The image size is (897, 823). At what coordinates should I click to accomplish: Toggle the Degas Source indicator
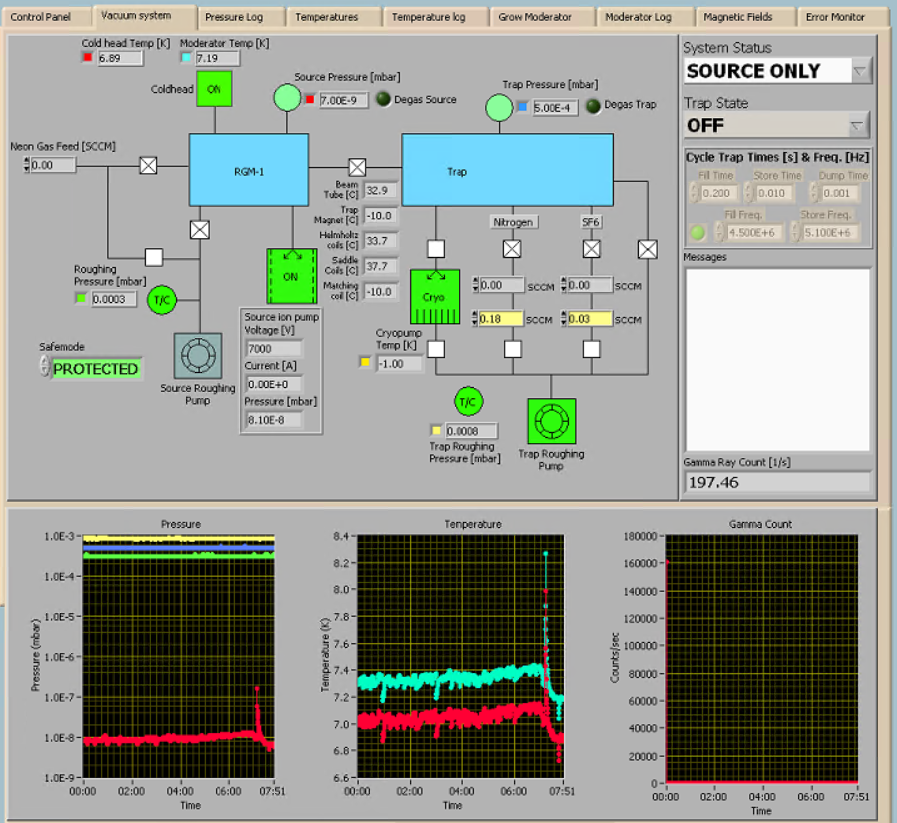click(x=382, y=99)
